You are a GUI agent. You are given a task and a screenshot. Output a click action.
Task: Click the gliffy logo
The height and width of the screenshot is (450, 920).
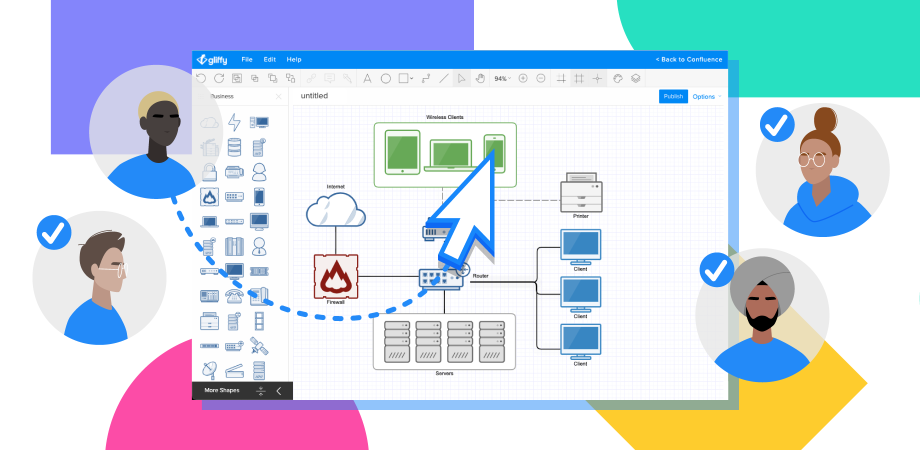[212, 59]
